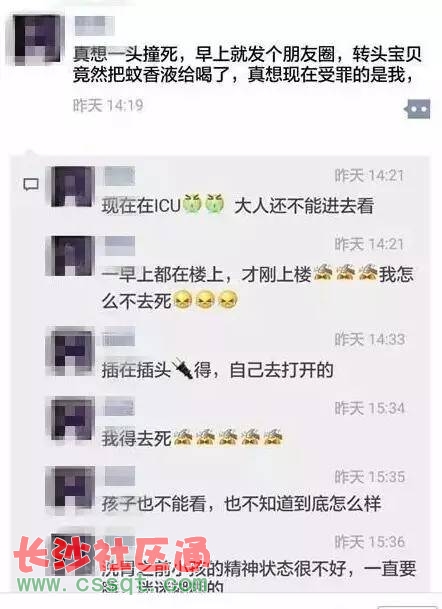This screenshot has width=442, height=609.
Task: Tap the first green sick emoji
Action: click(x=193, y=204)
